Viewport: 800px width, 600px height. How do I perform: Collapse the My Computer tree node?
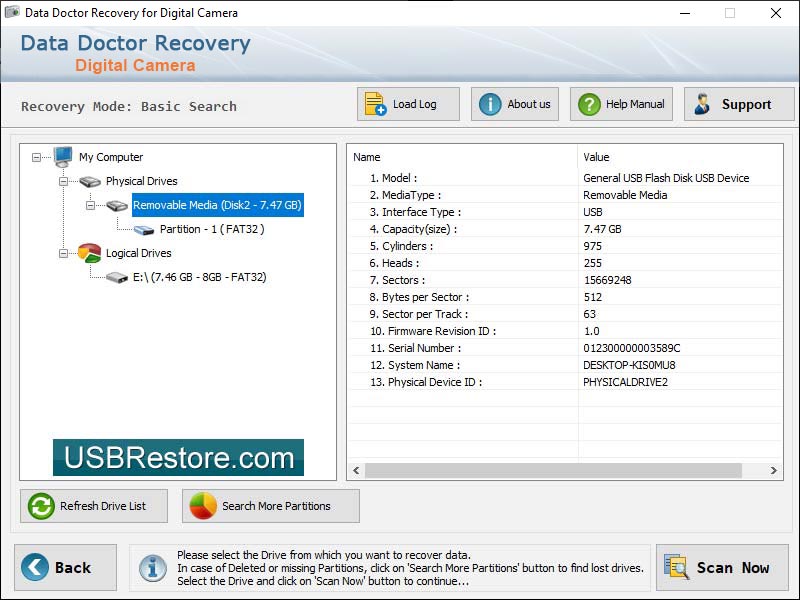coord(38,157)
